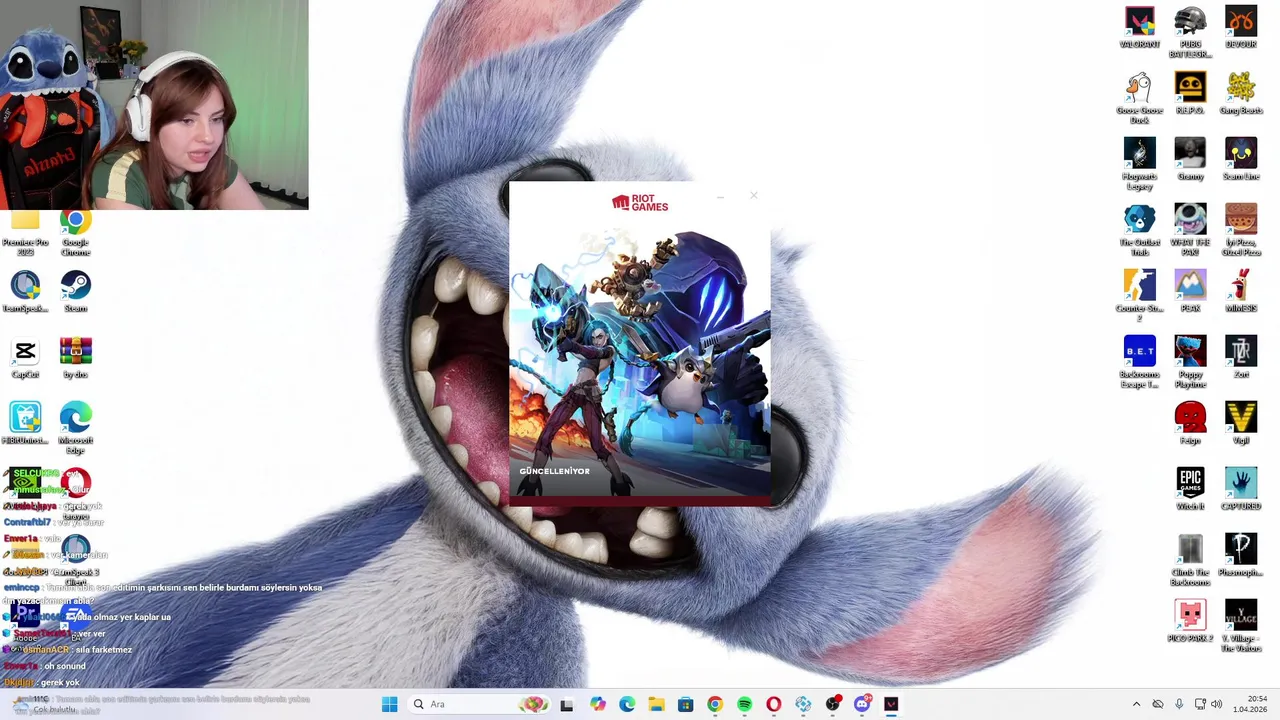Switch to Spotify in the taskbar

coord(744,704)
